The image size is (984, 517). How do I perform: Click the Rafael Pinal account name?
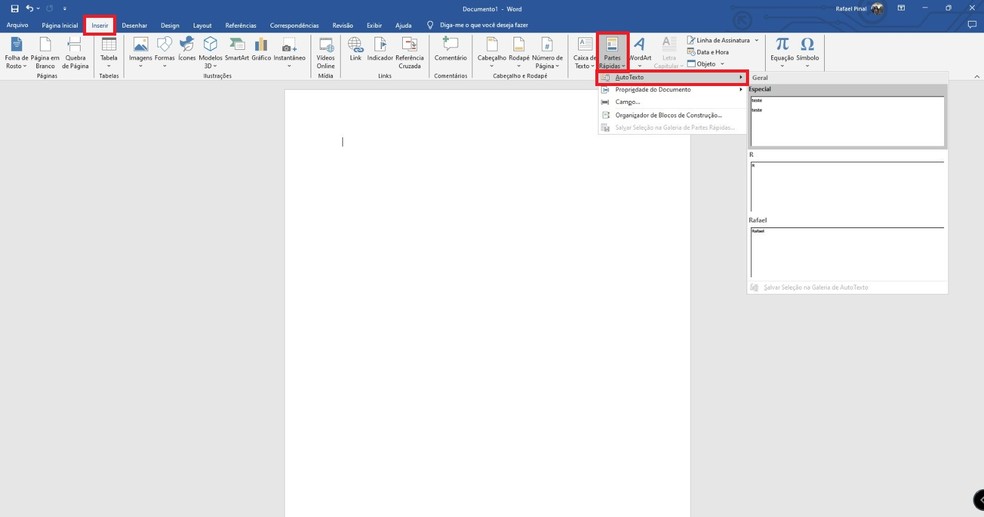[x=852, y=9]
